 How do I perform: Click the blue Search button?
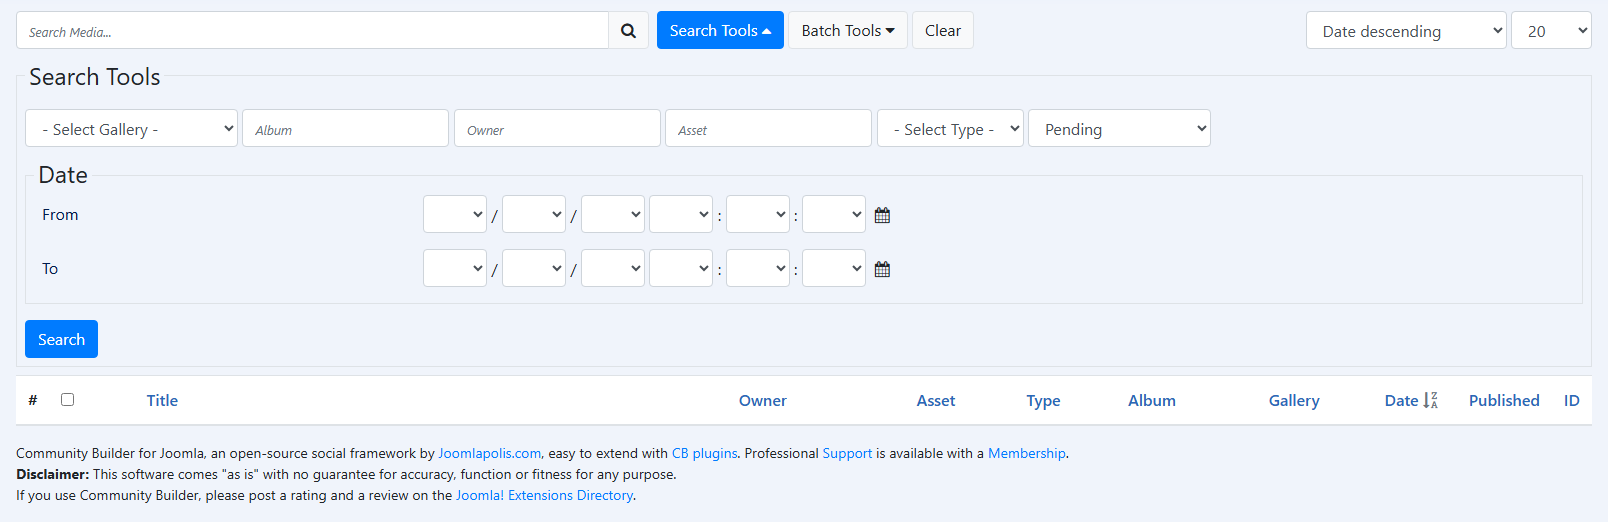coord(61,339)
